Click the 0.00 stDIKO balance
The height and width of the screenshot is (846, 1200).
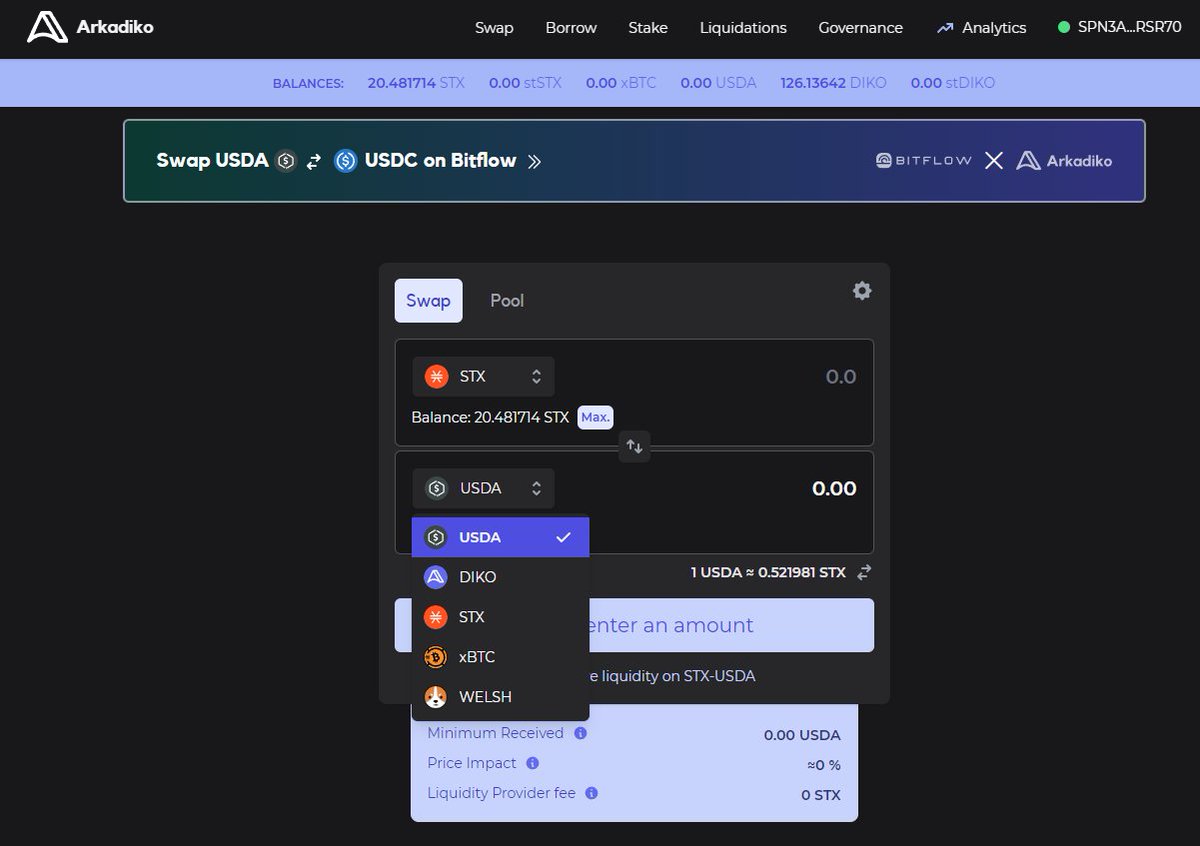click(953, 83)
